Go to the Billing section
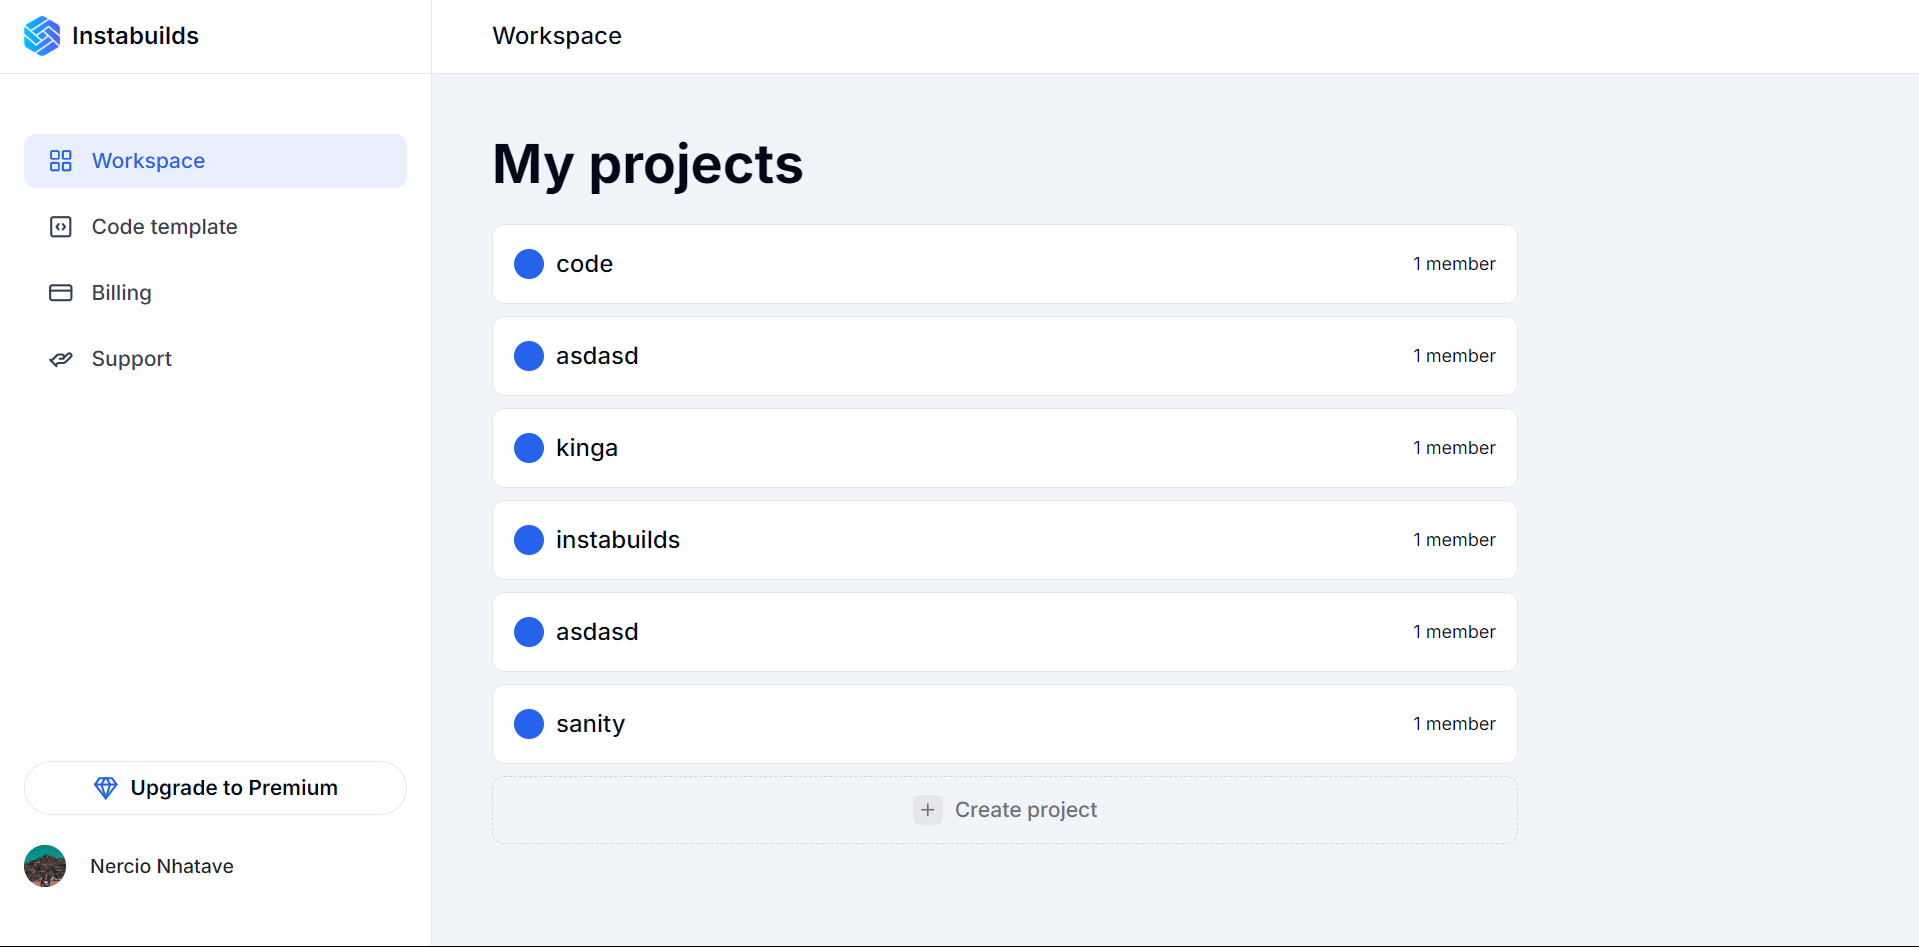 121,293
